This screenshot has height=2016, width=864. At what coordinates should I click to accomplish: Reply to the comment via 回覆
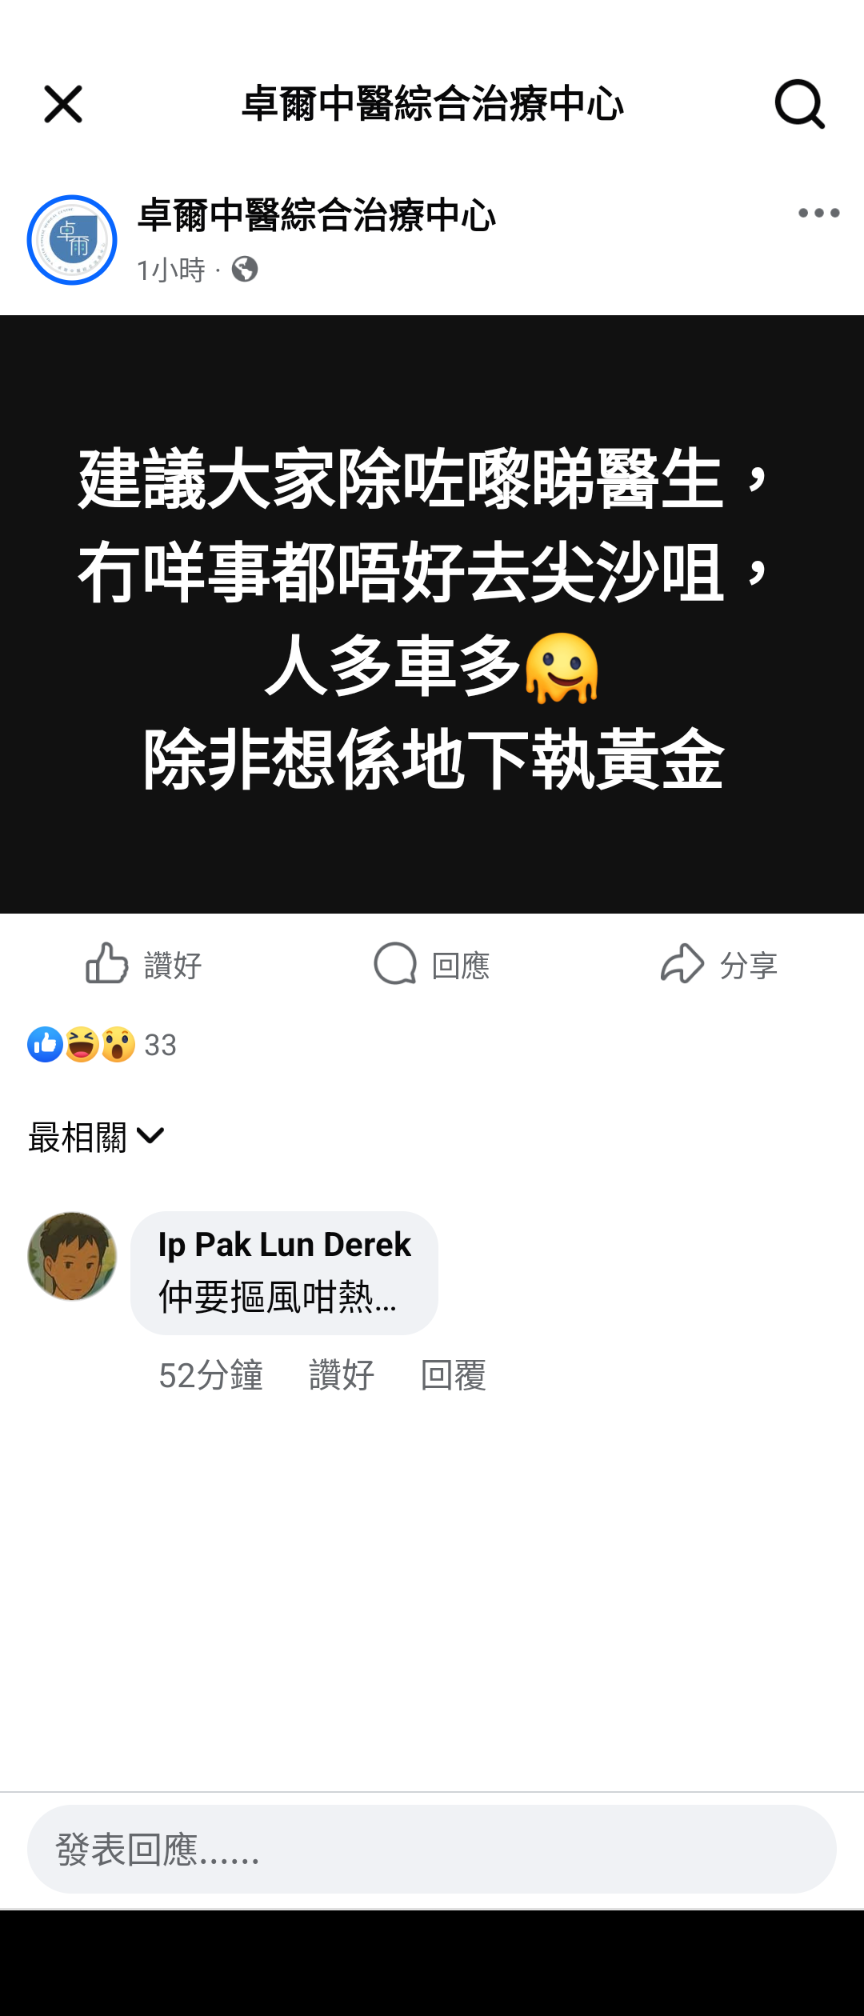453,1376
